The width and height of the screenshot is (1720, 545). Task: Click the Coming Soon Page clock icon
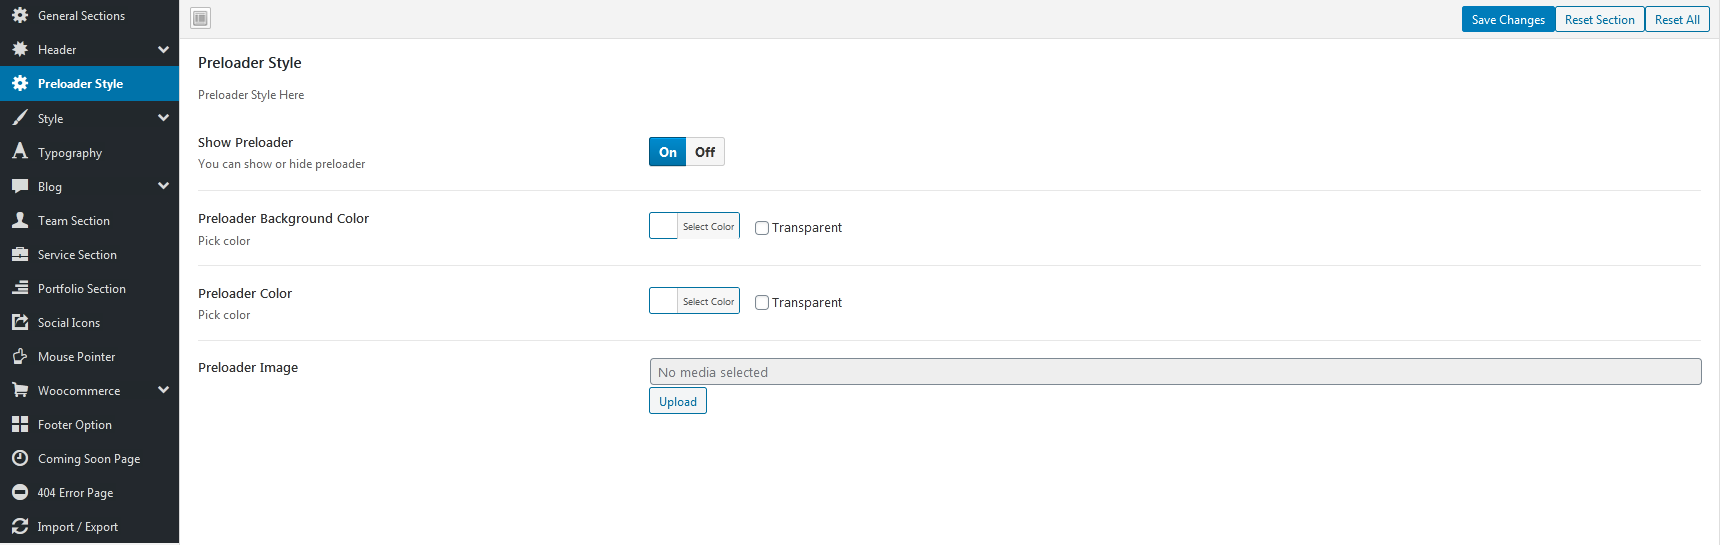tap(19, 458)
